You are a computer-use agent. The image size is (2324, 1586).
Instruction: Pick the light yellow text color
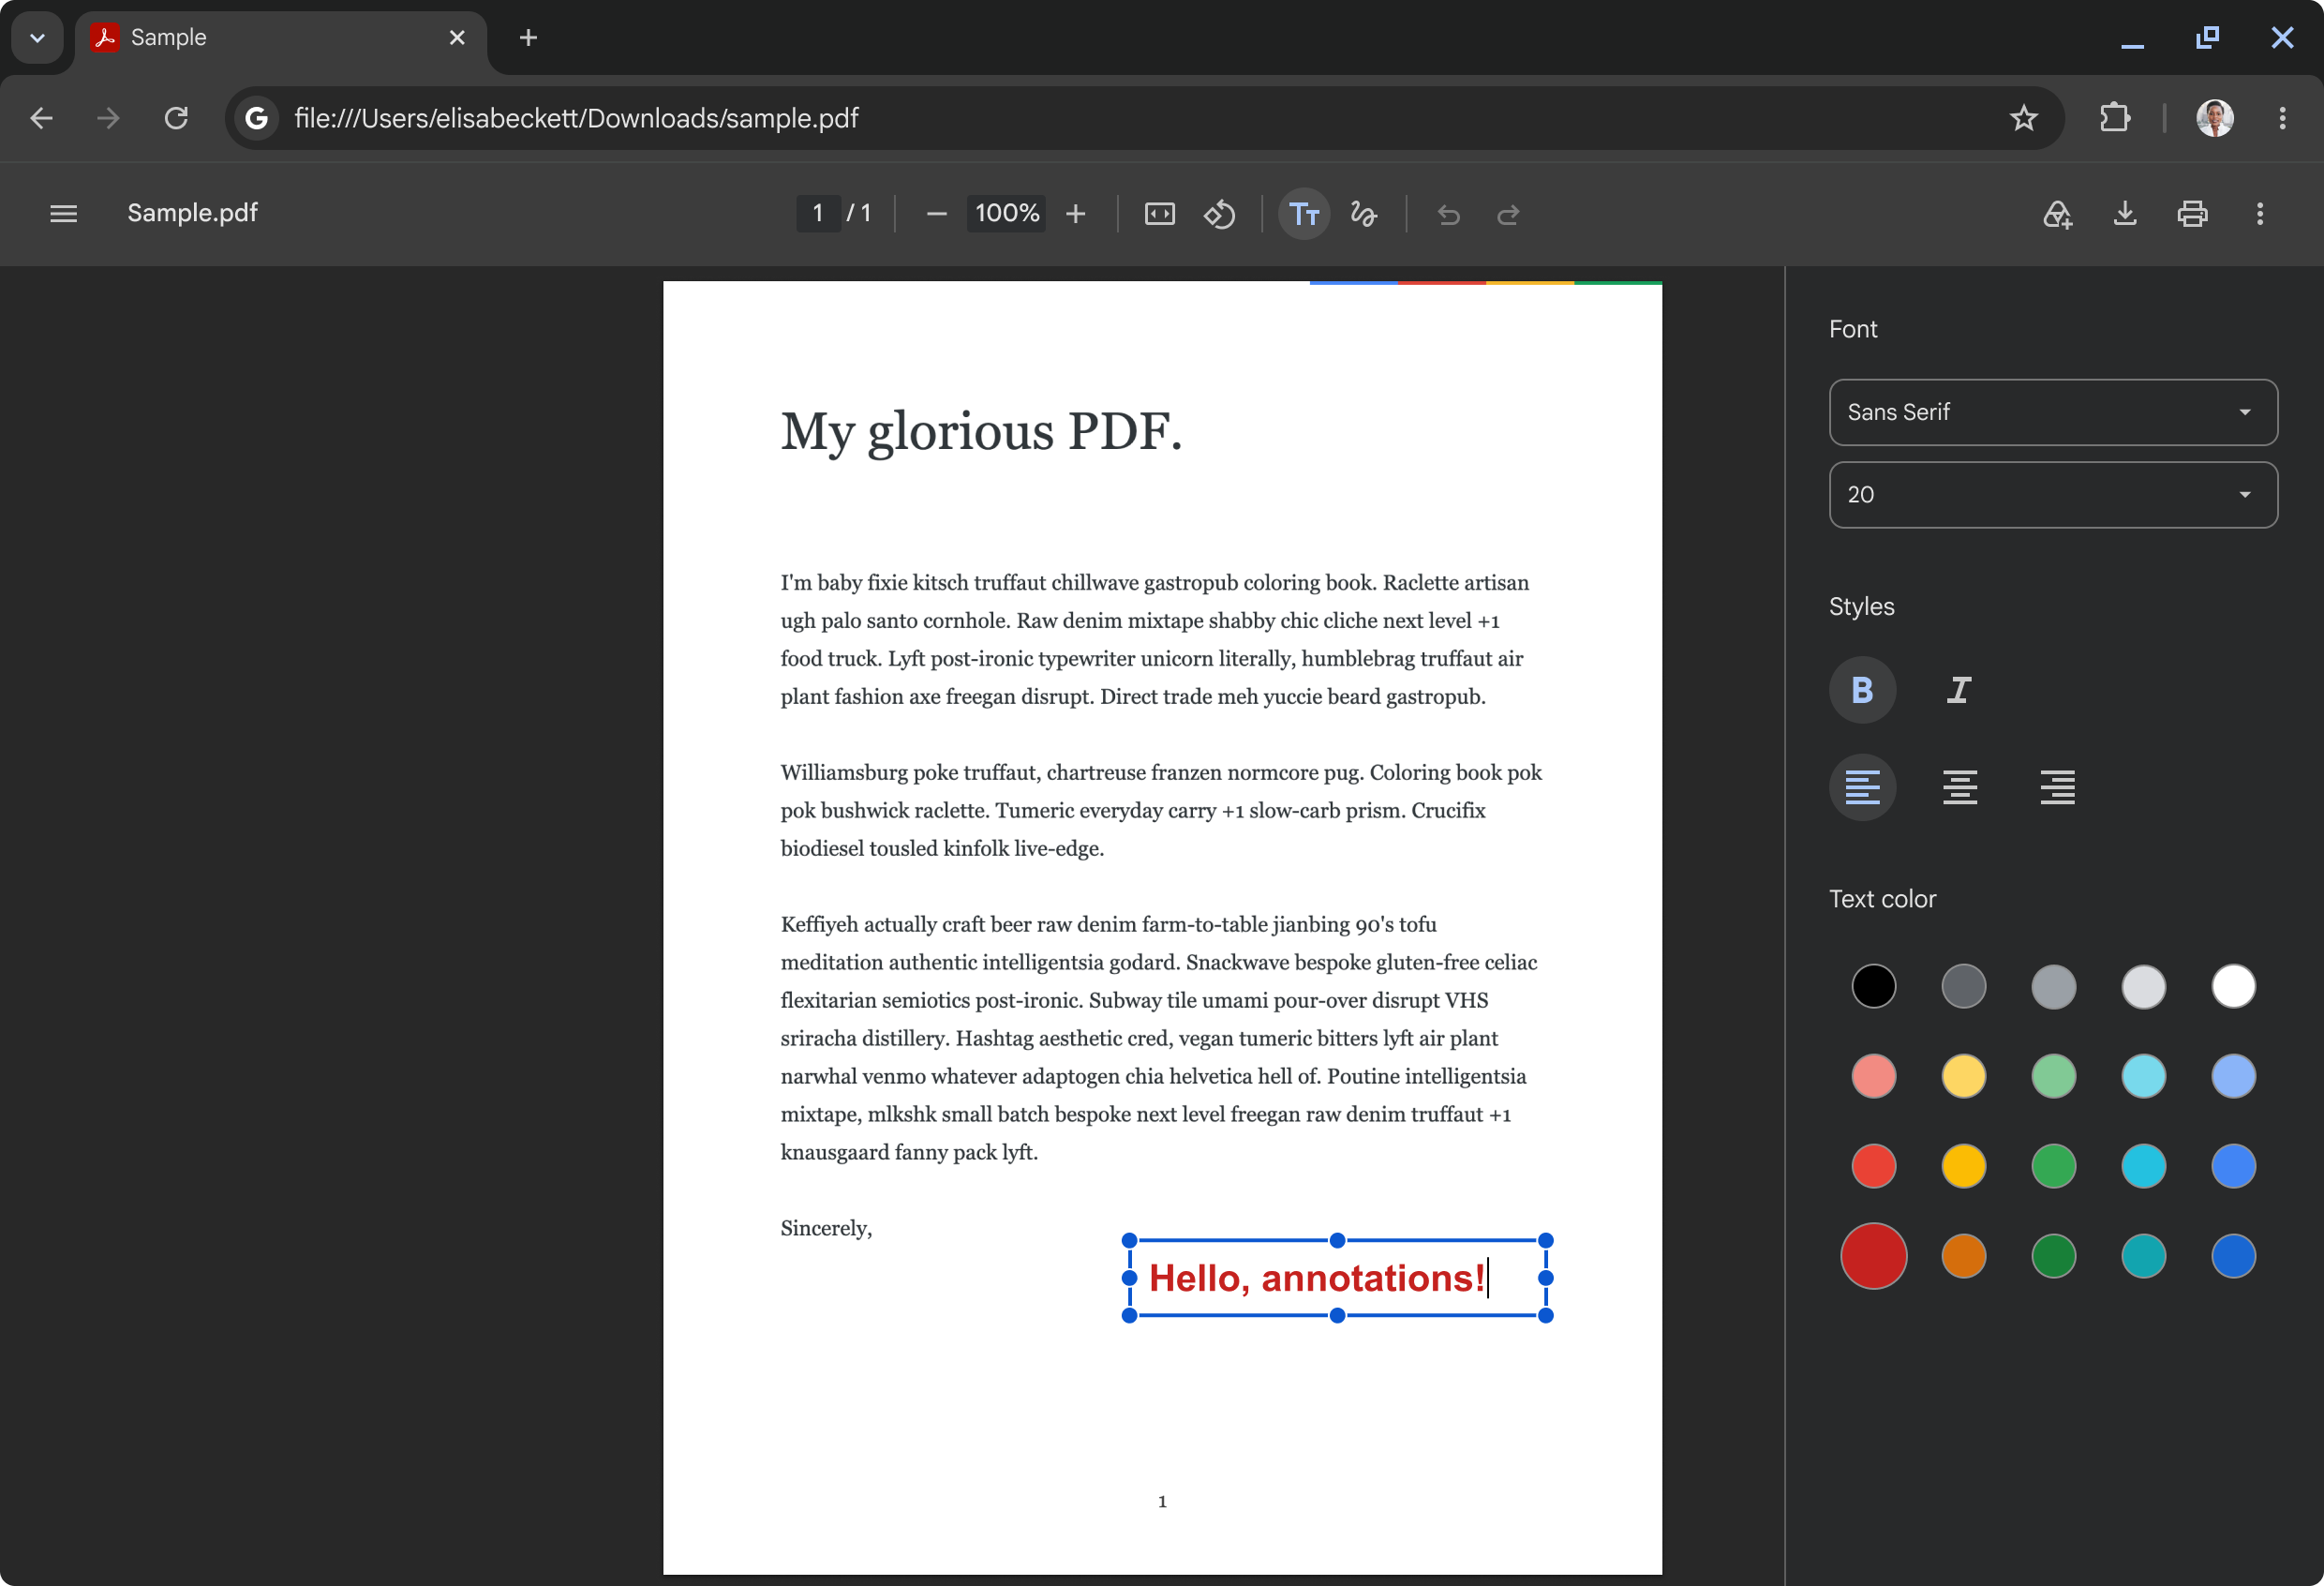[1963, 1076]
